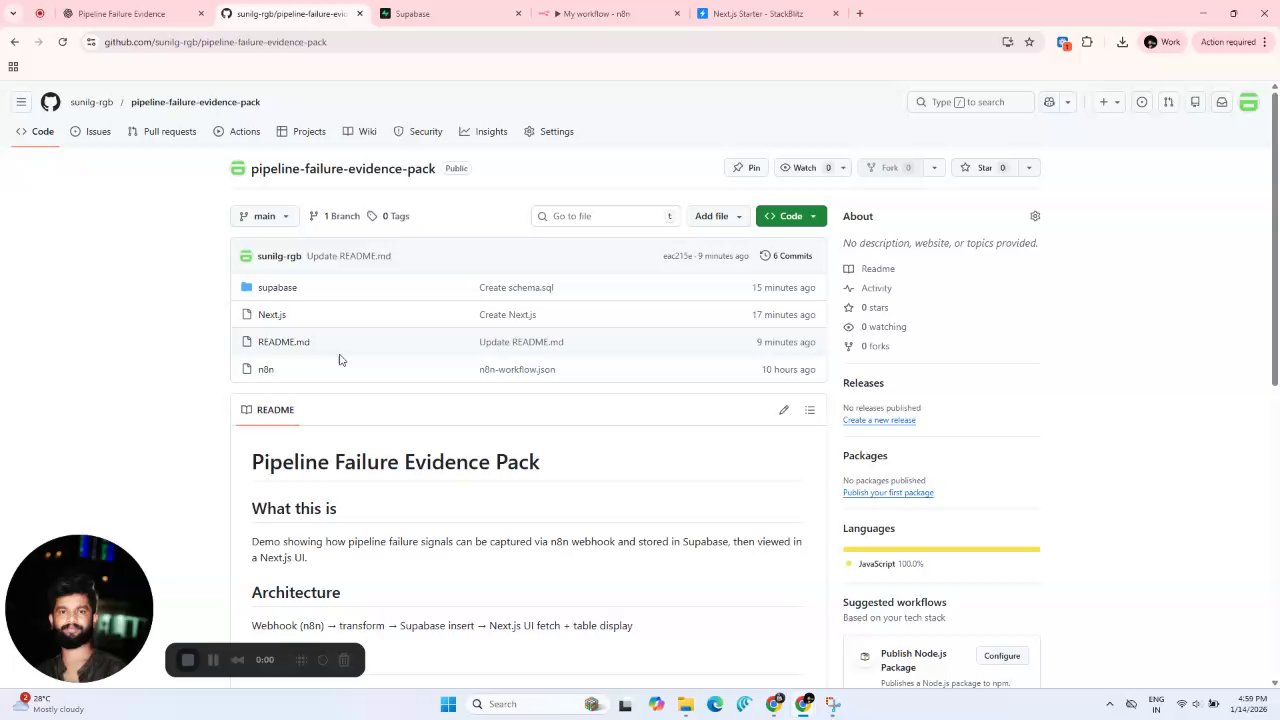Star the repository
Screen dimensions: 1280x720
coord(983,168)
